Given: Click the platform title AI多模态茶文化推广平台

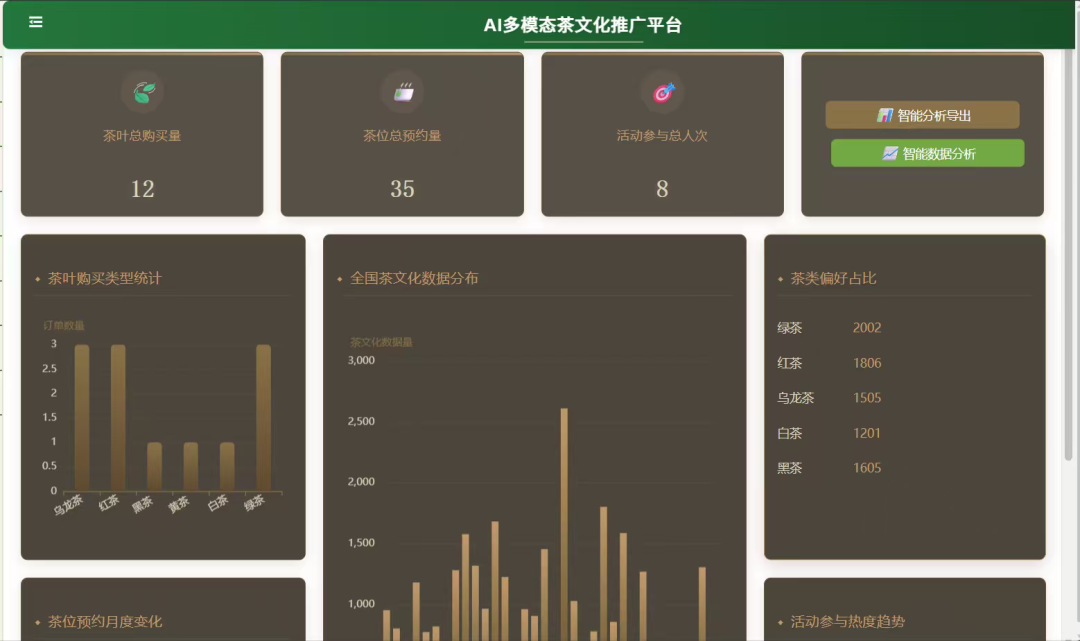Looking at the screenshot, I should click(583, 25).
